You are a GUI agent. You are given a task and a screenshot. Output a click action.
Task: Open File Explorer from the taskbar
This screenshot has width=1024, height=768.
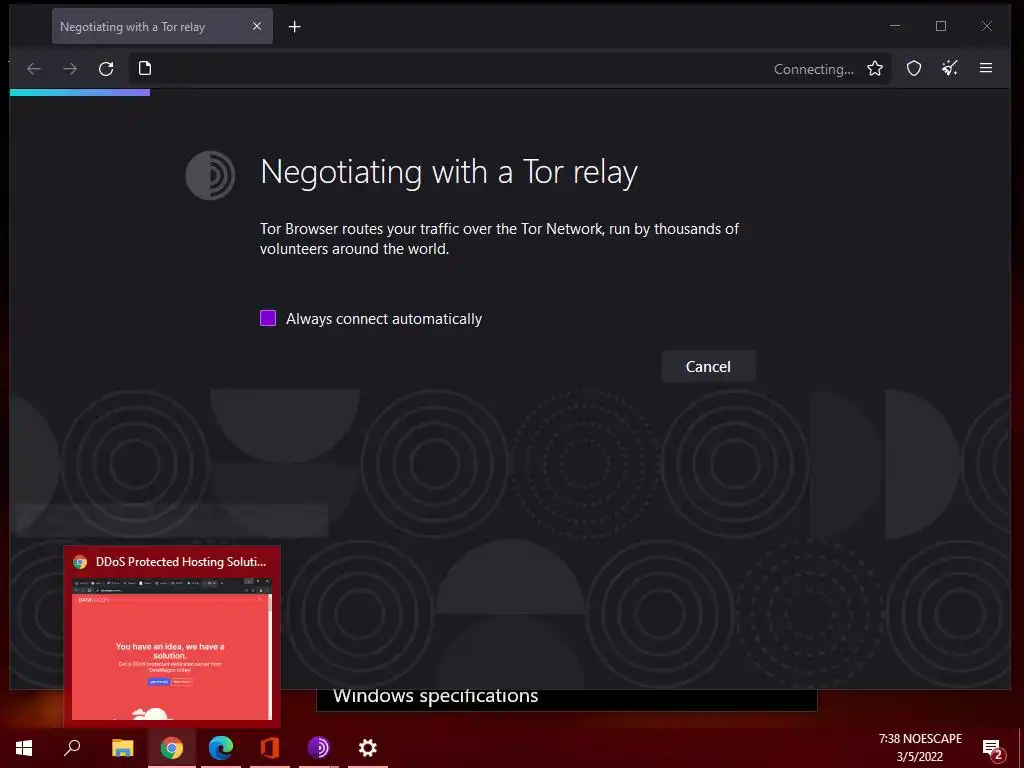pos(122,748)
